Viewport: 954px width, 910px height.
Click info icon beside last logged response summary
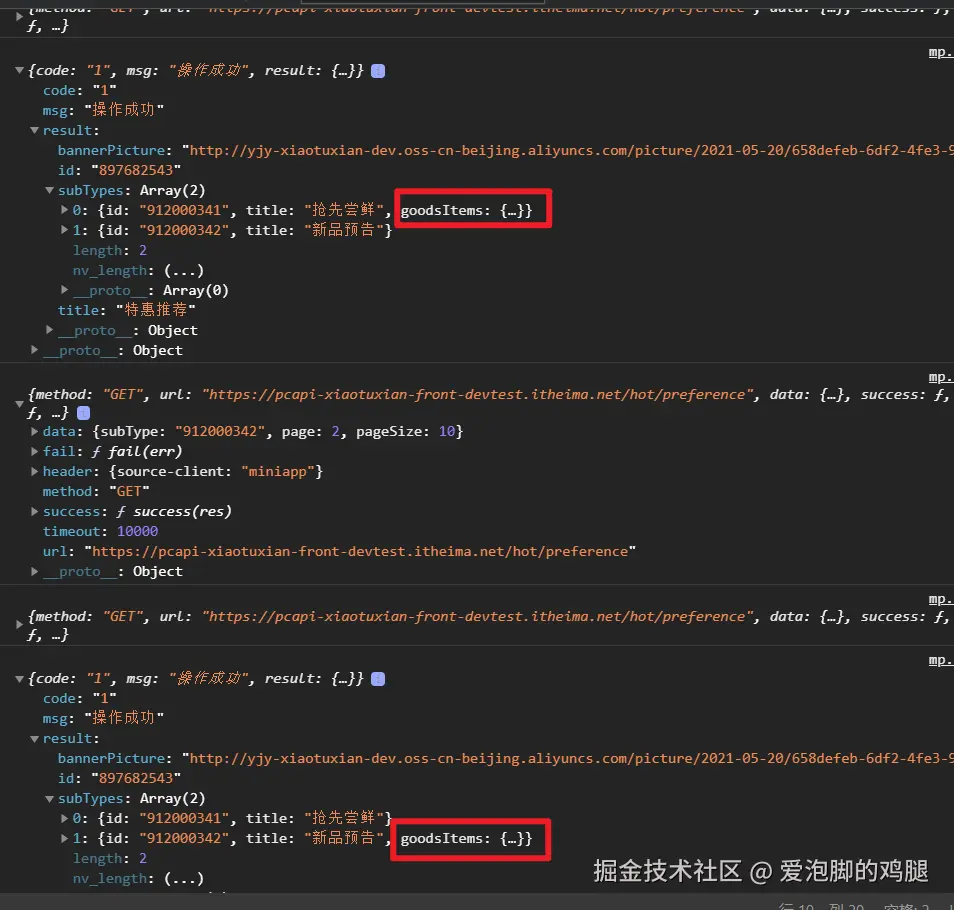point(378,679)
